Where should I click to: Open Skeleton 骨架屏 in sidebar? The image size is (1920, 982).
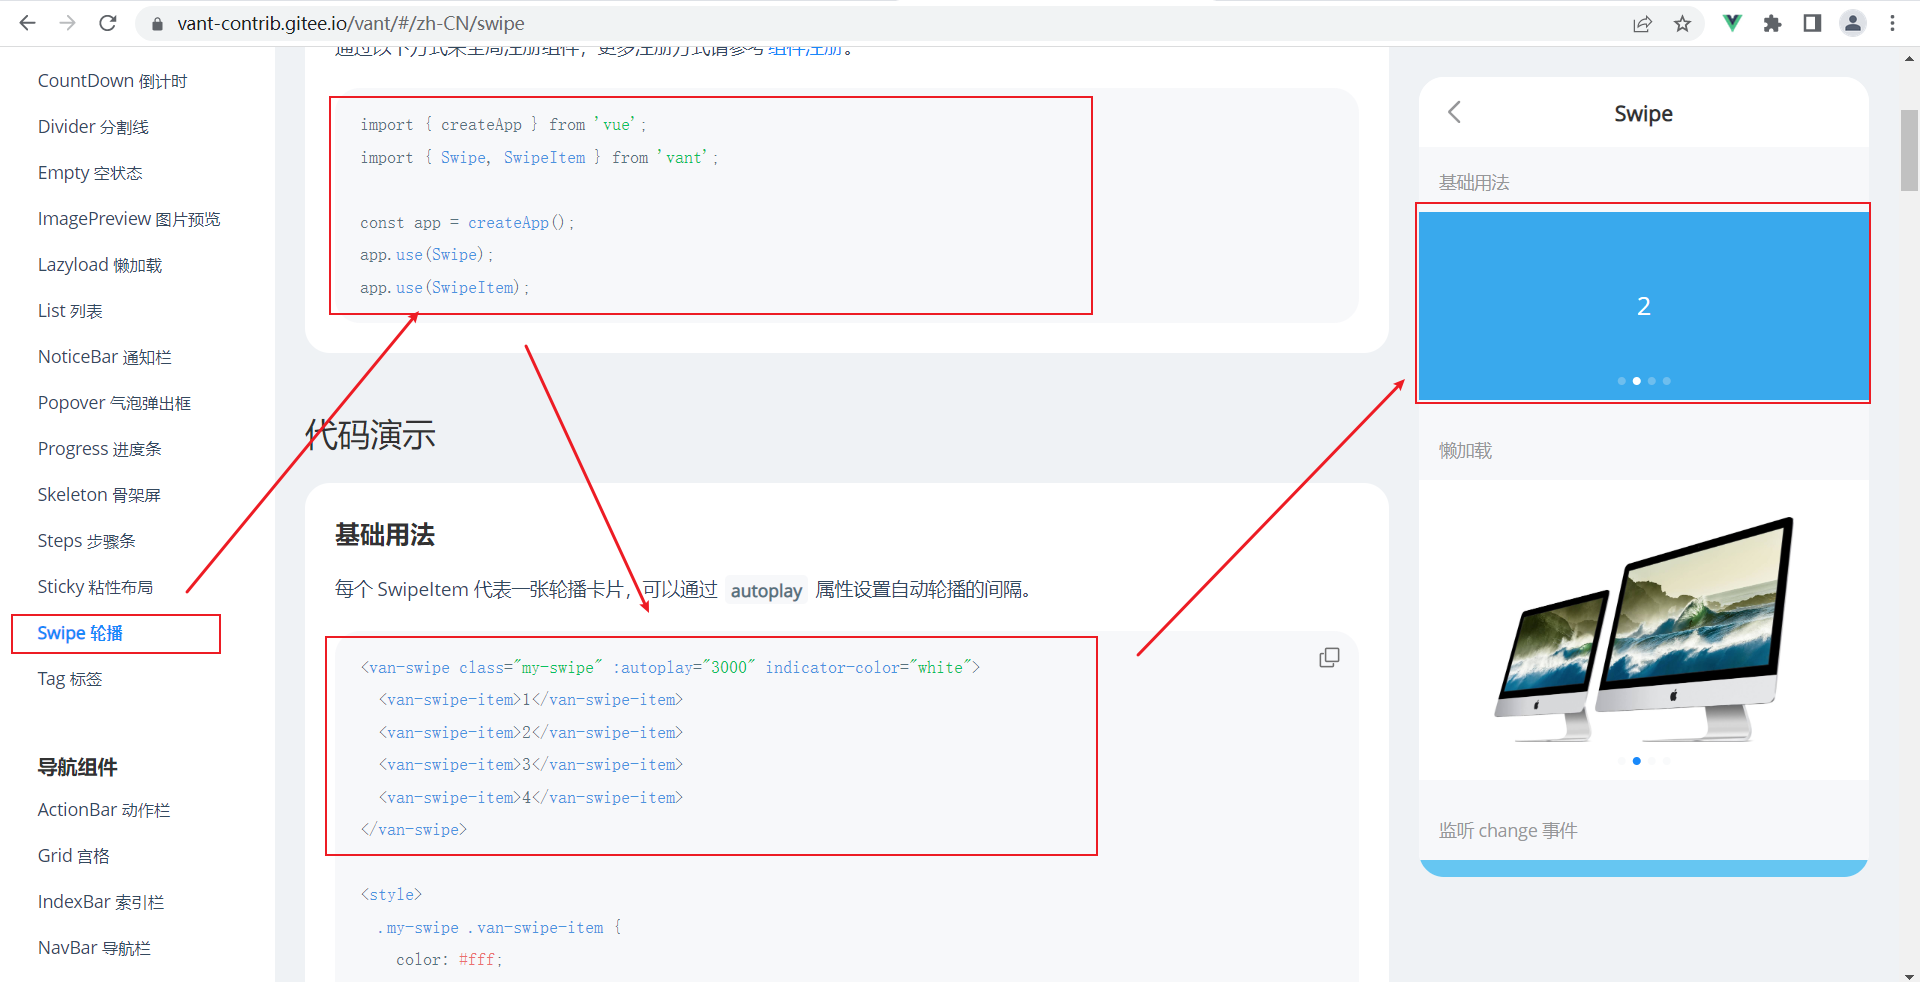(x=99, y=495)
